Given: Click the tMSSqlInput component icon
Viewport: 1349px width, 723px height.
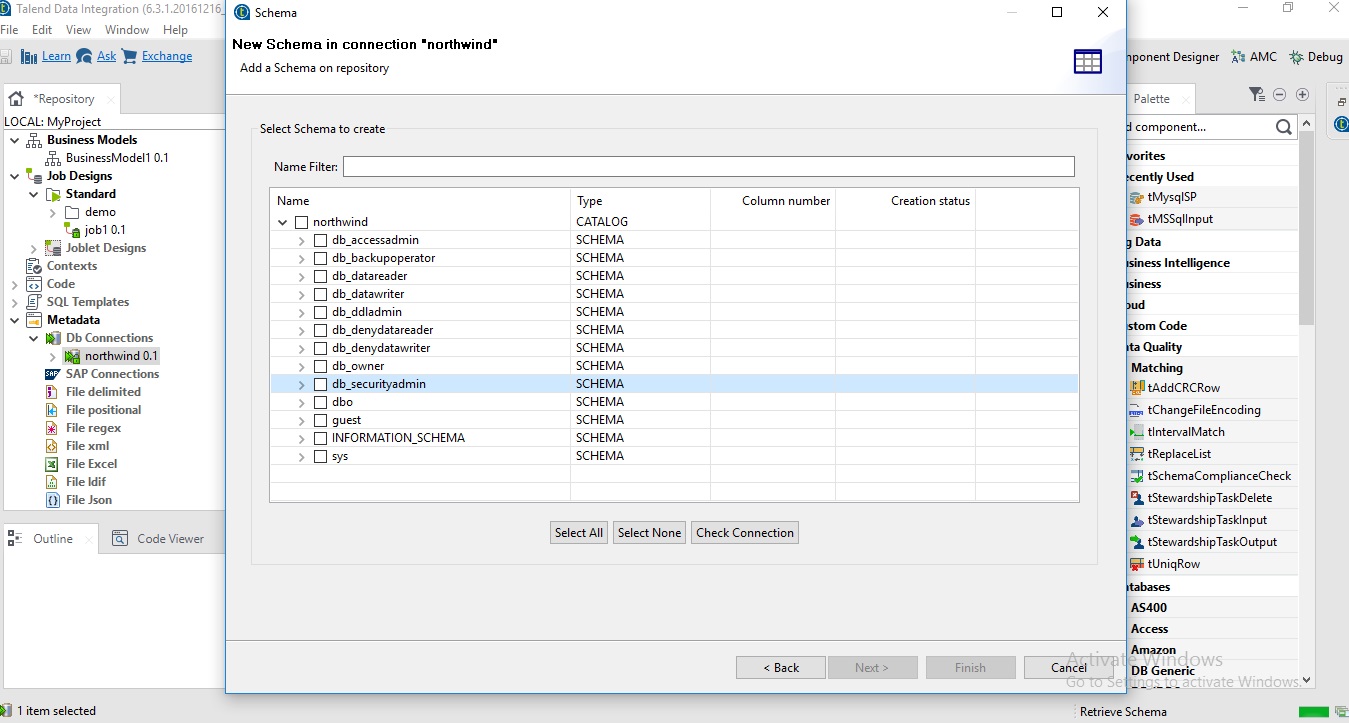Looking at the screenshot, I should 1136,219.
